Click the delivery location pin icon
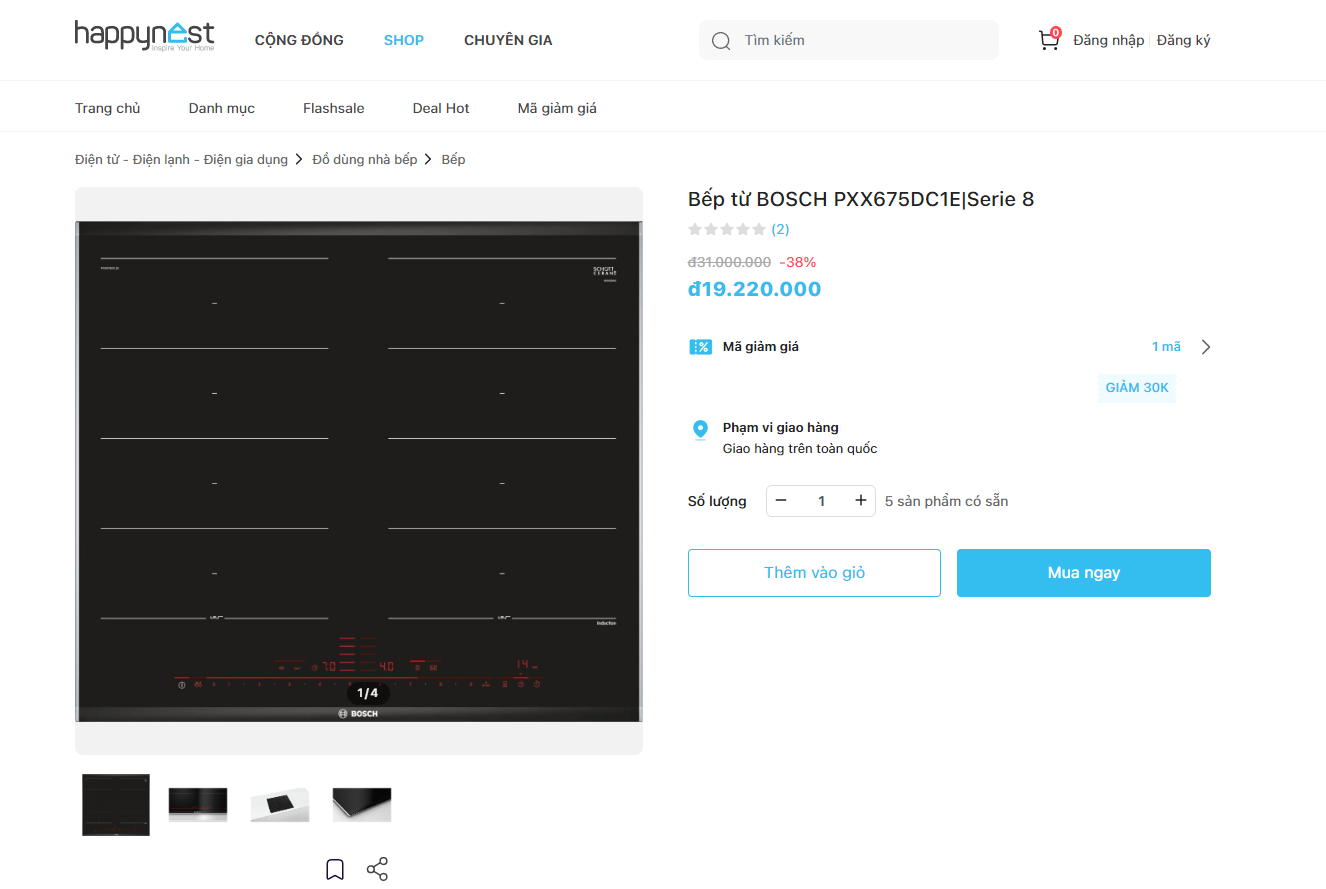This screenshot has height=889, width=1326. (700, 430)
